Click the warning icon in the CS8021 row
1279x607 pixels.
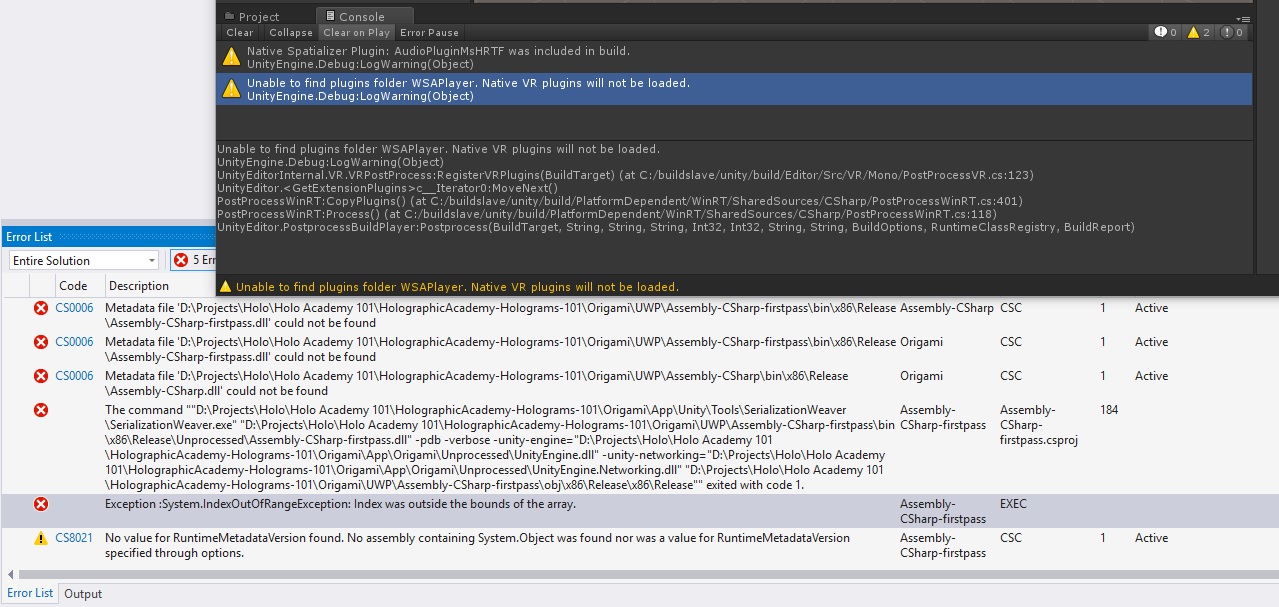pyautogui.click(x=41, y=538)
